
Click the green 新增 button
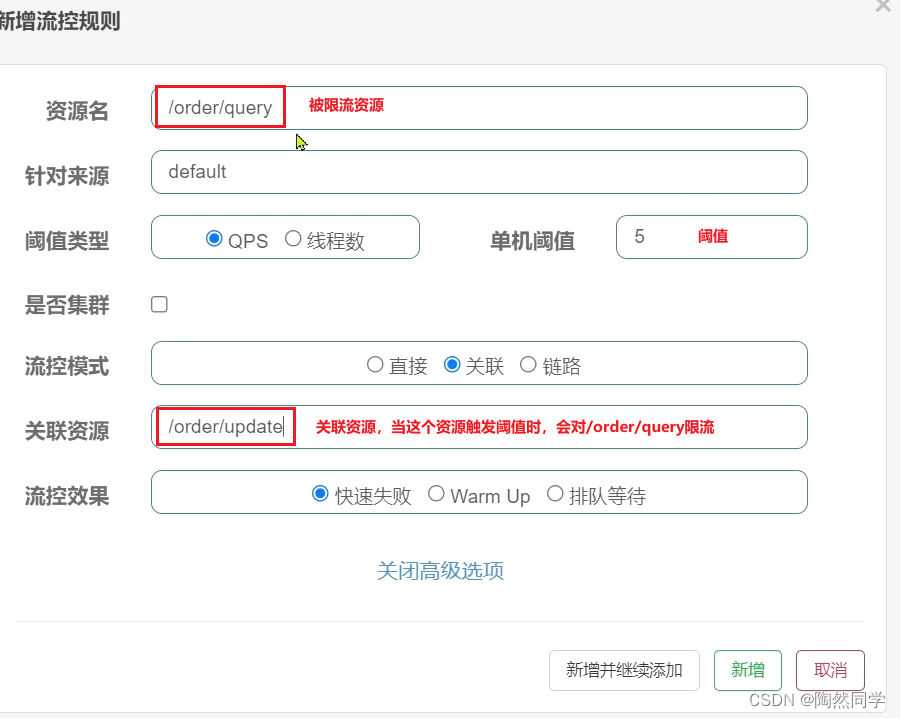tap(748, 670)
